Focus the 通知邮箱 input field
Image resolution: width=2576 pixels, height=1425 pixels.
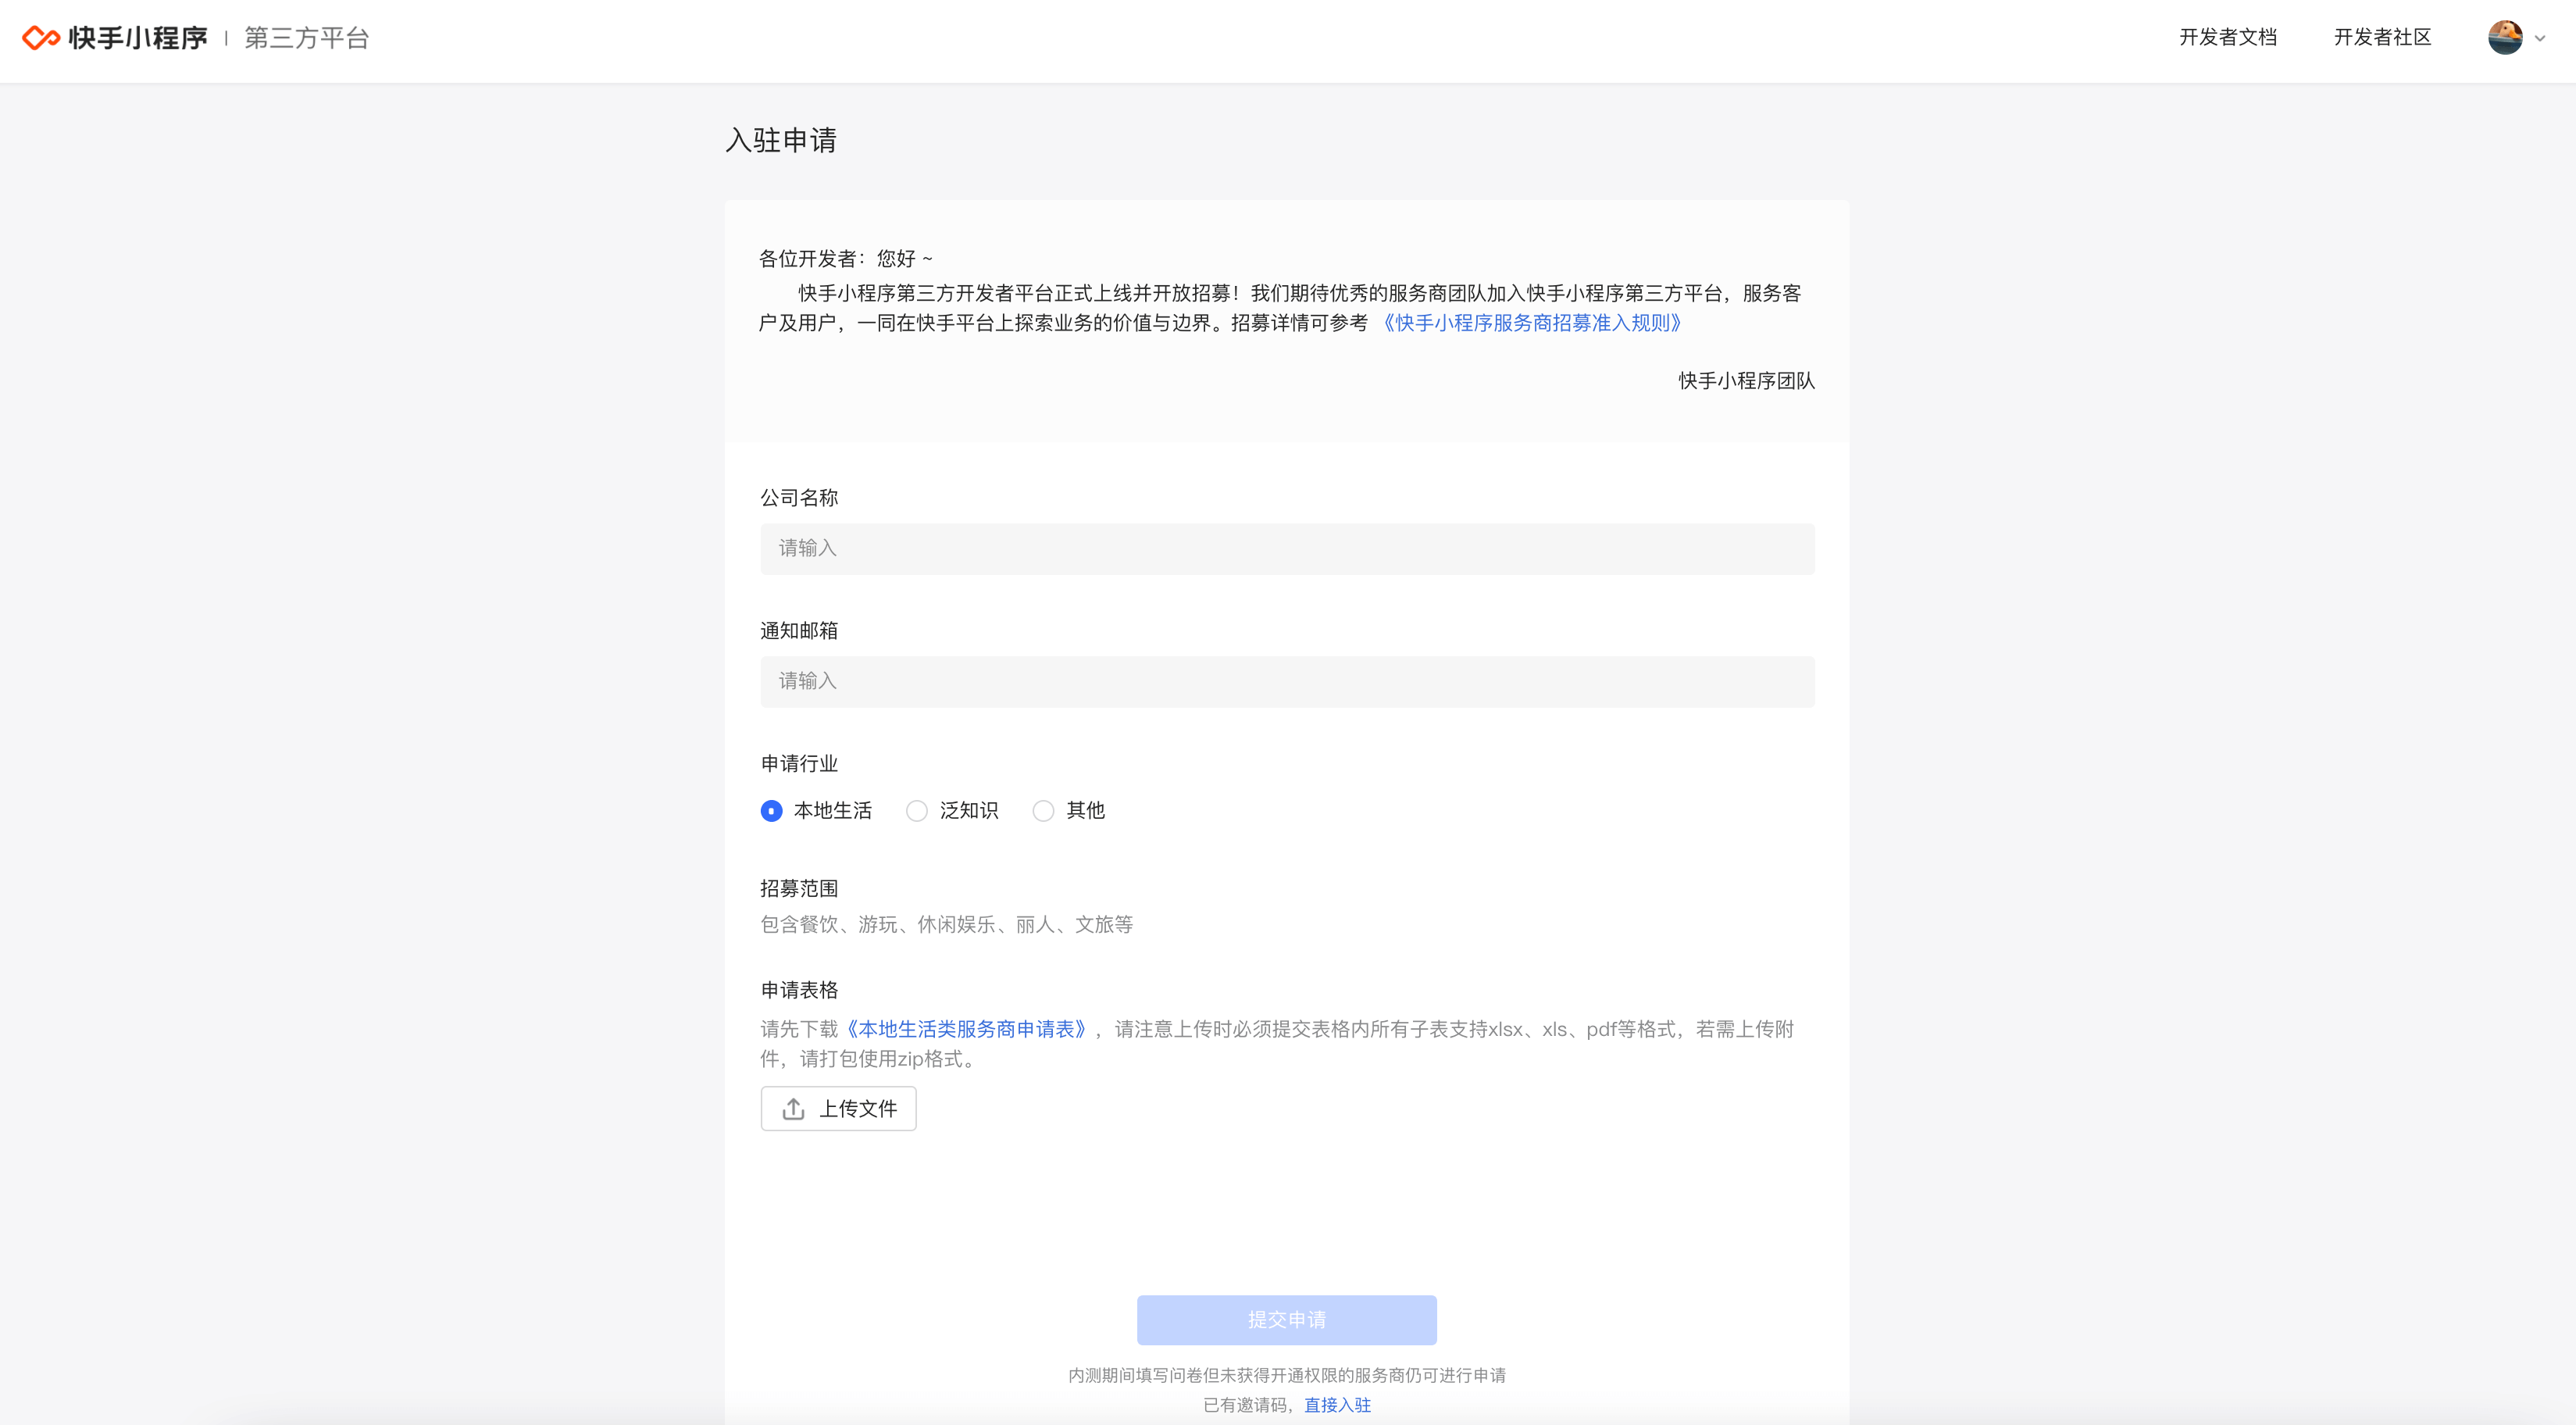[x=1286, y=682]
